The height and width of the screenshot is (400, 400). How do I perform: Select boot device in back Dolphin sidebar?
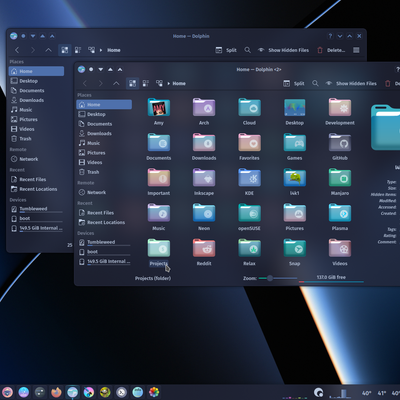[36, 219]
